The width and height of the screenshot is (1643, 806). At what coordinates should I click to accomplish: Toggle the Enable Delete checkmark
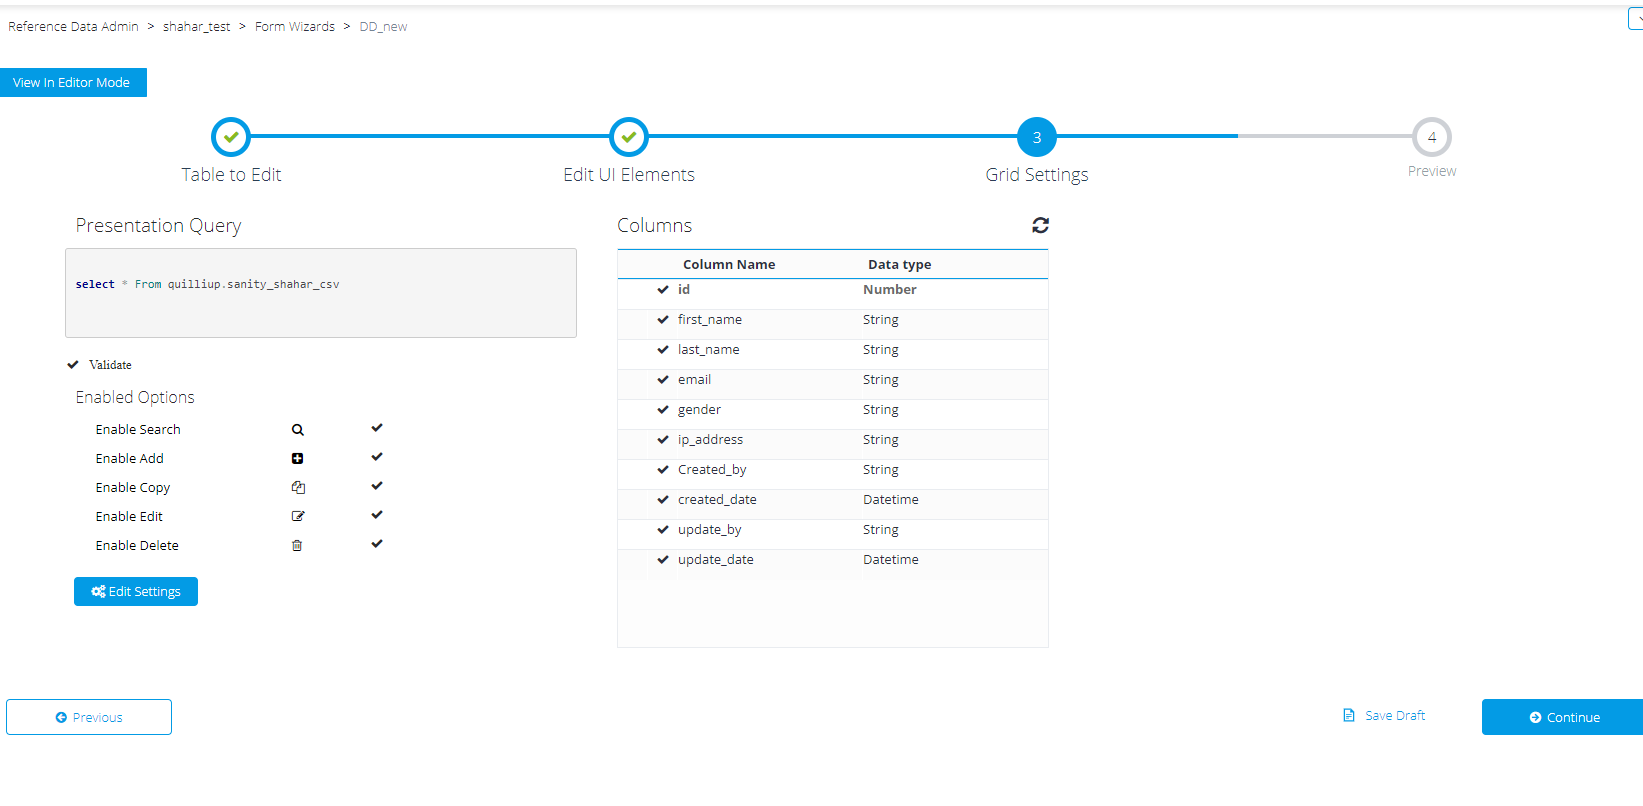tap(377, 544)
